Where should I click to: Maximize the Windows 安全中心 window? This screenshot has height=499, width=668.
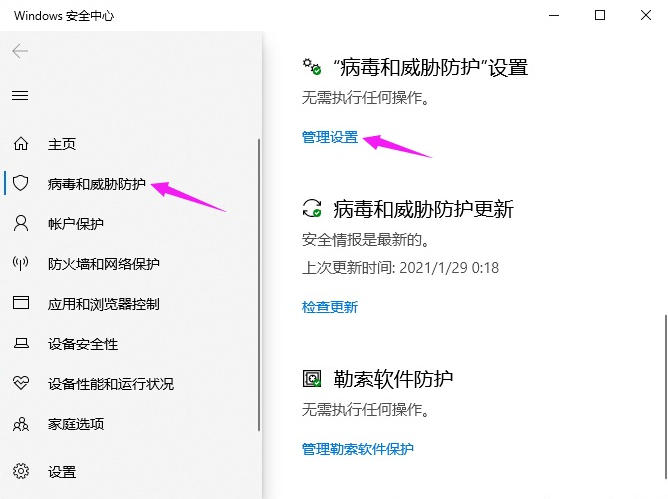coord(600,15)
